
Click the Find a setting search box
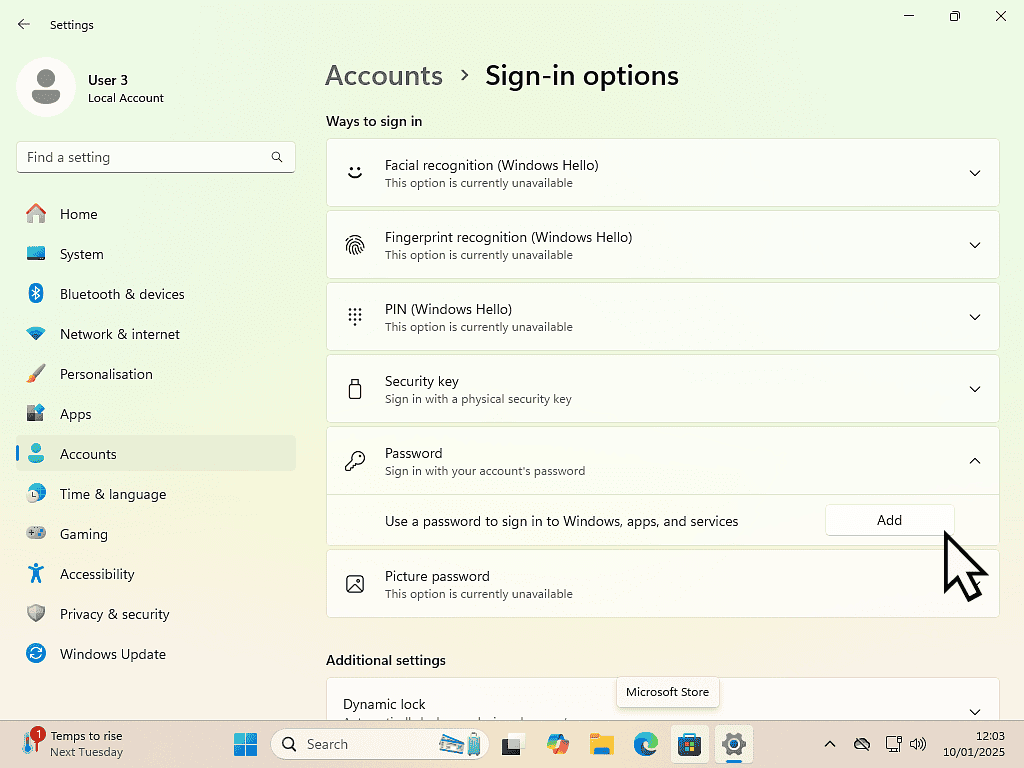(145, 157)
